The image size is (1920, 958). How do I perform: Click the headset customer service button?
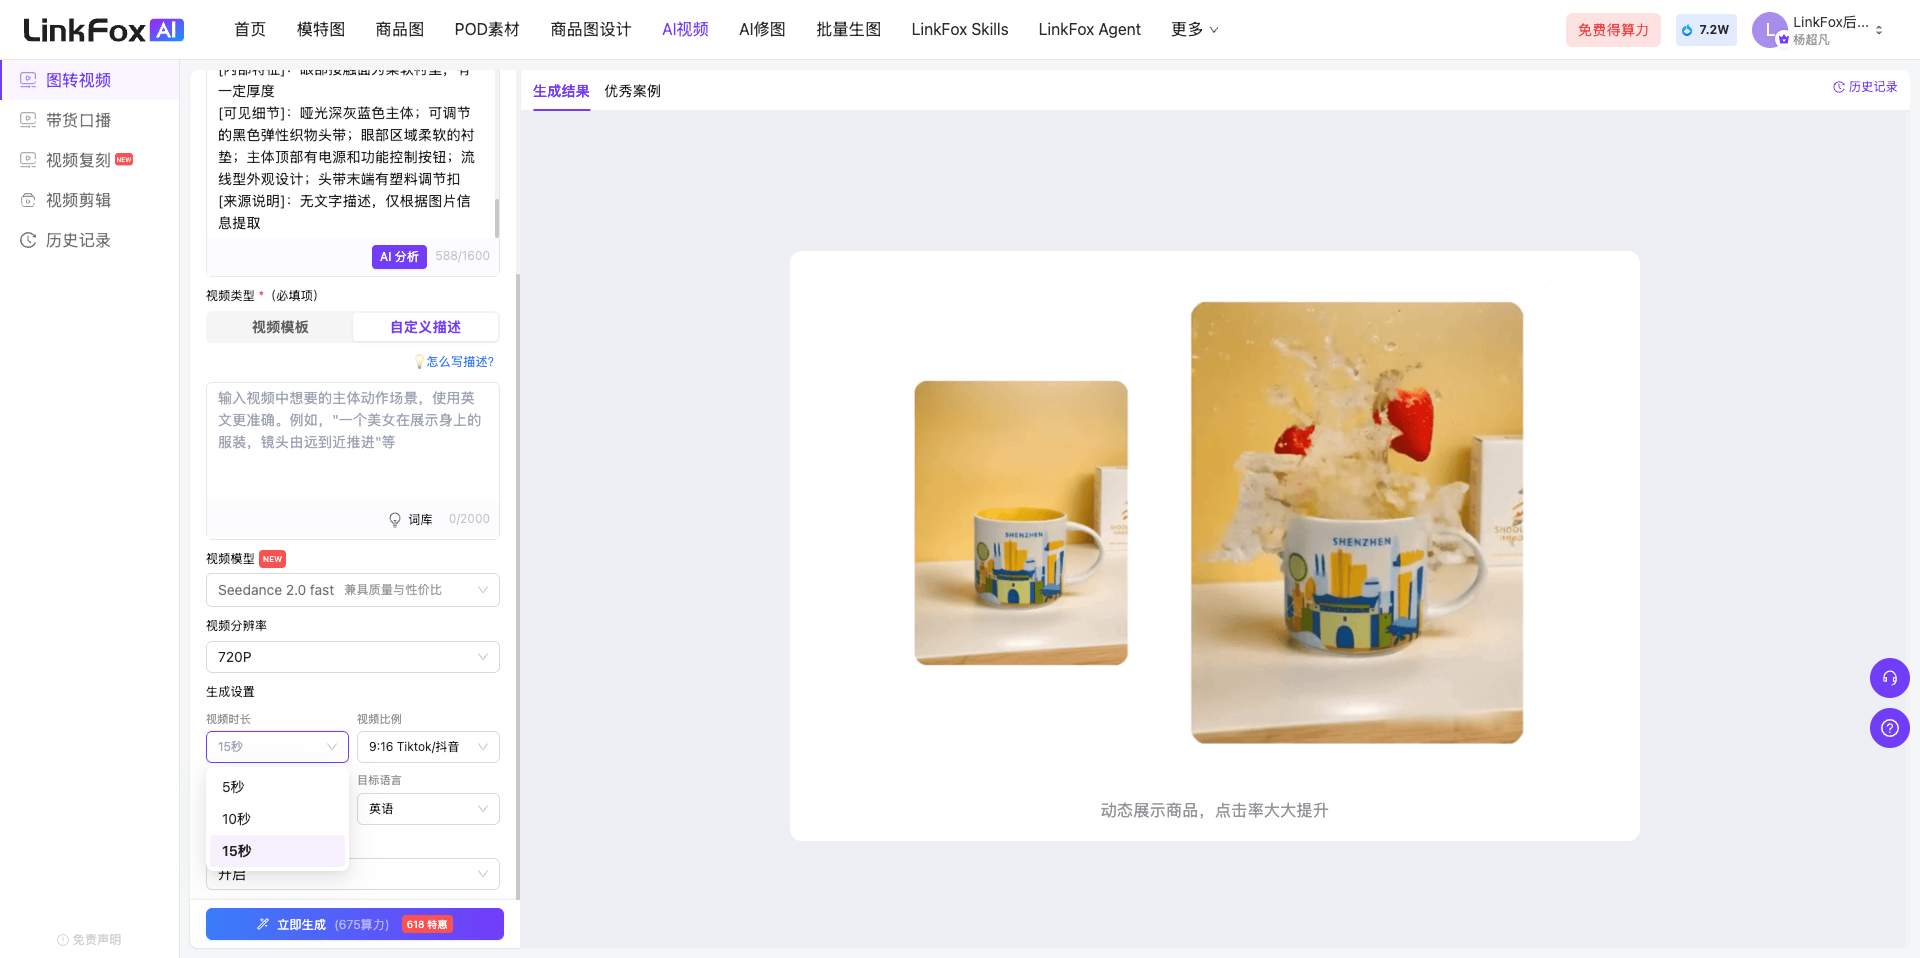[1890, 678]
